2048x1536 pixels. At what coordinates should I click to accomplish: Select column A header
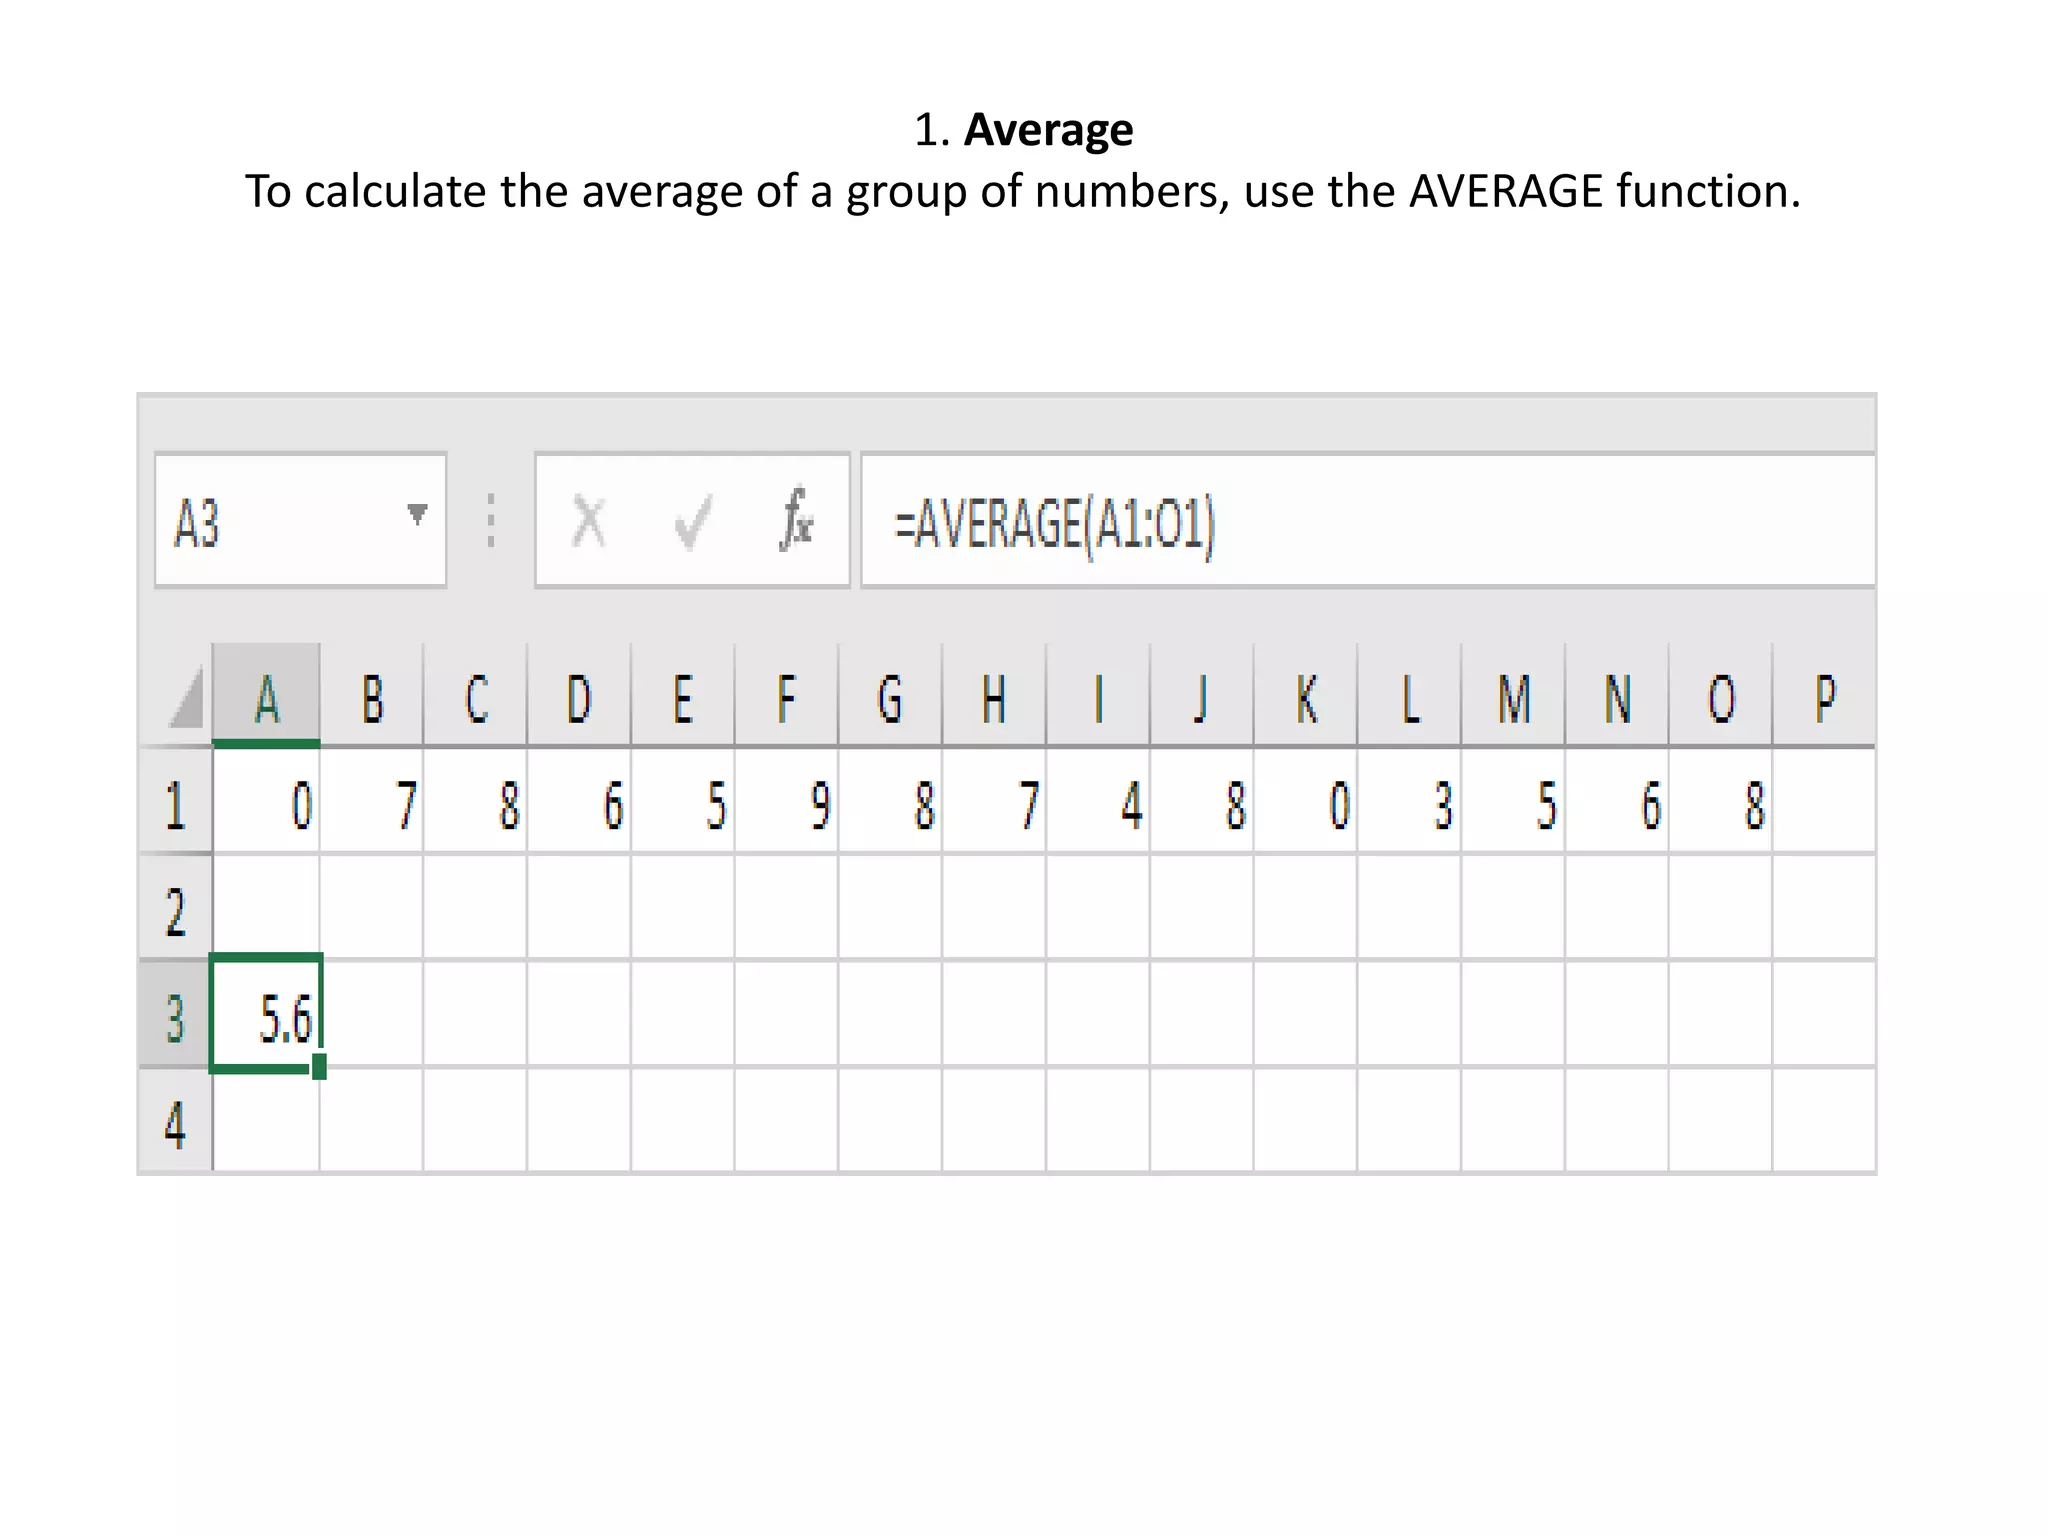(266, 697)
